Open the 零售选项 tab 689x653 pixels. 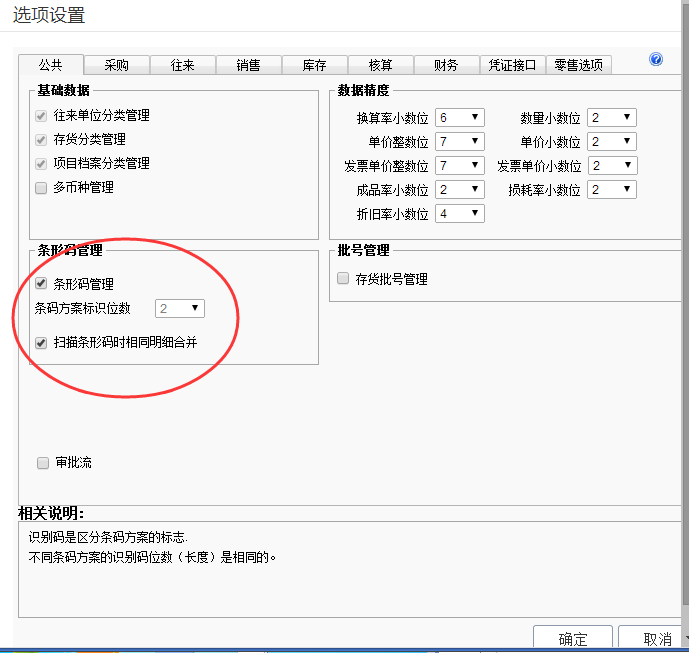pyautogui.click(x=579, y=65)
